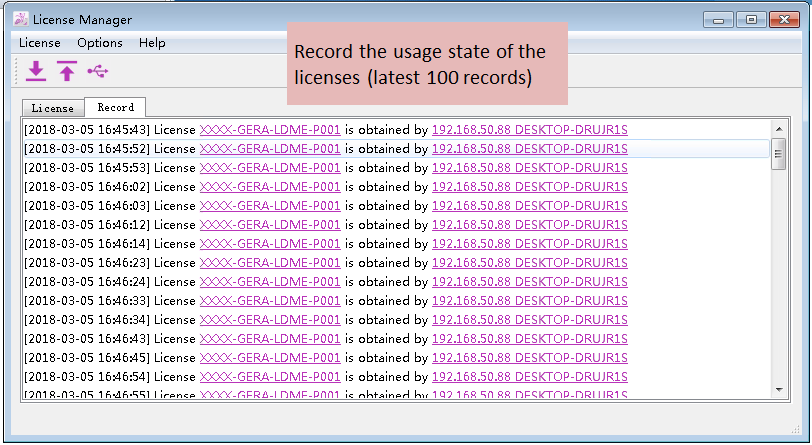This screenshot has width=812, height=445.
Task: Click DESKTOP-DRUJR1S link in 16:46:33 record
Action: pos(571,301)
